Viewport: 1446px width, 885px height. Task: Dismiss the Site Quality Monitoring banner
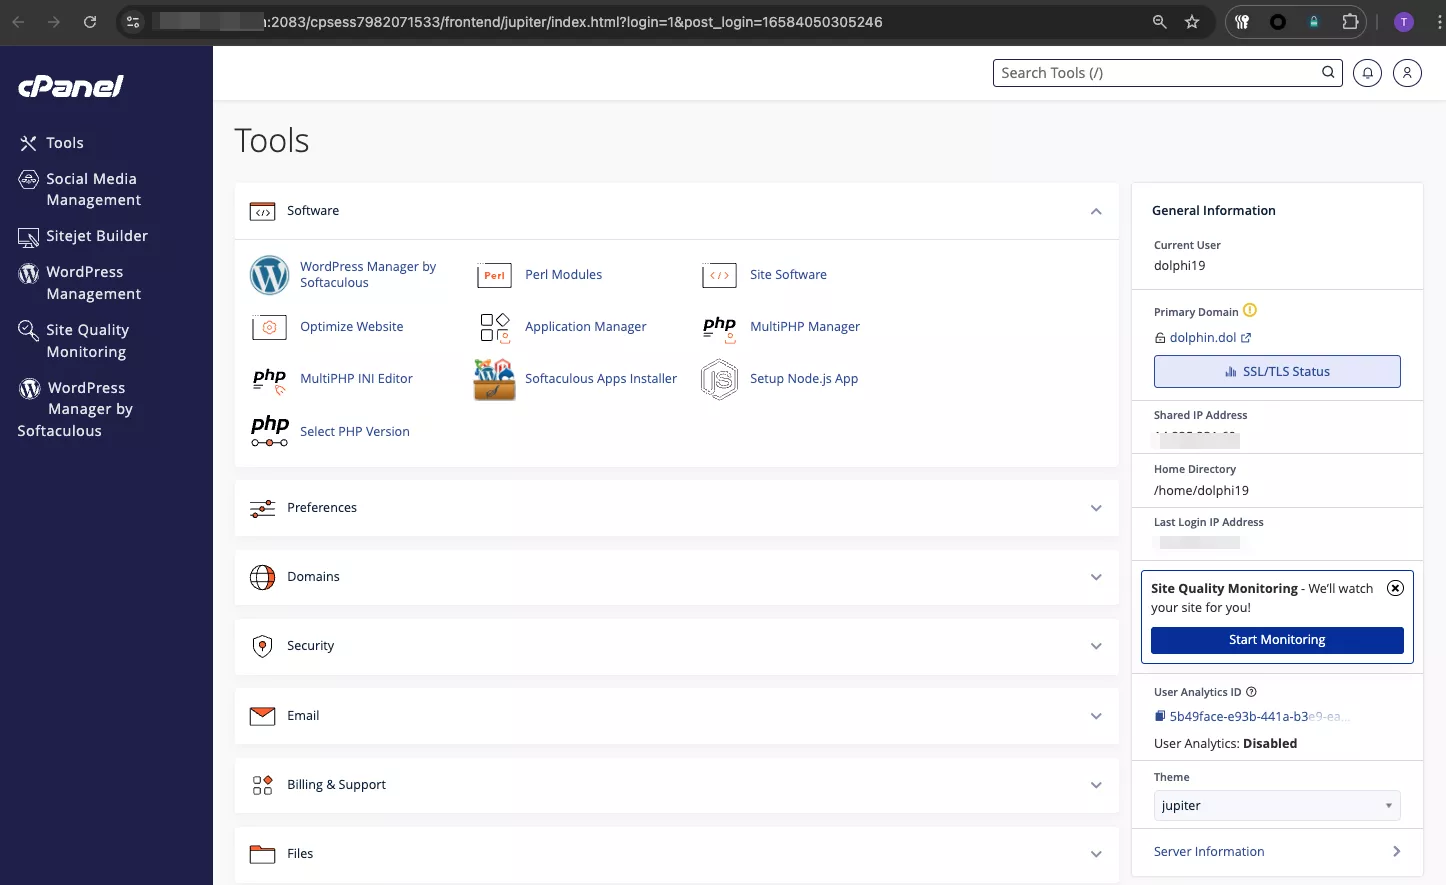point(1395,588)
